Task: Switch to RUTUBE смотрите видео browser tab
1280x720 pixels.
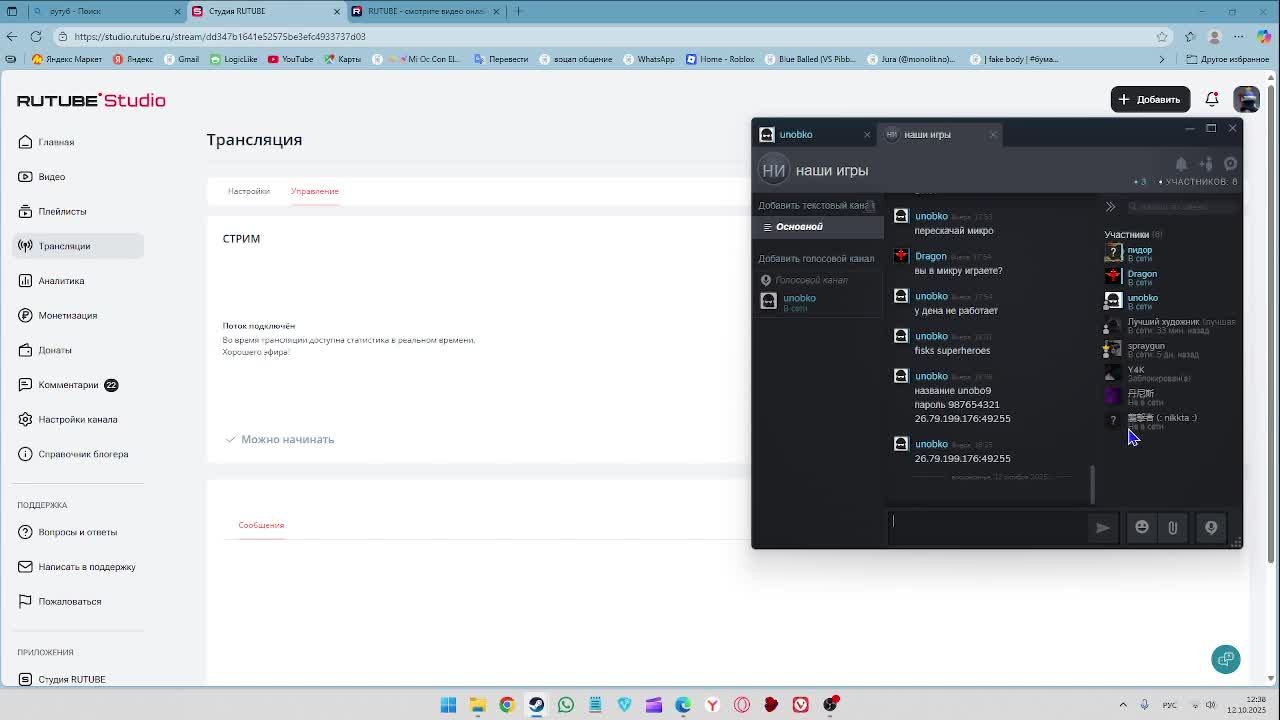Action: pyautogui.click(x=425, y=11)
